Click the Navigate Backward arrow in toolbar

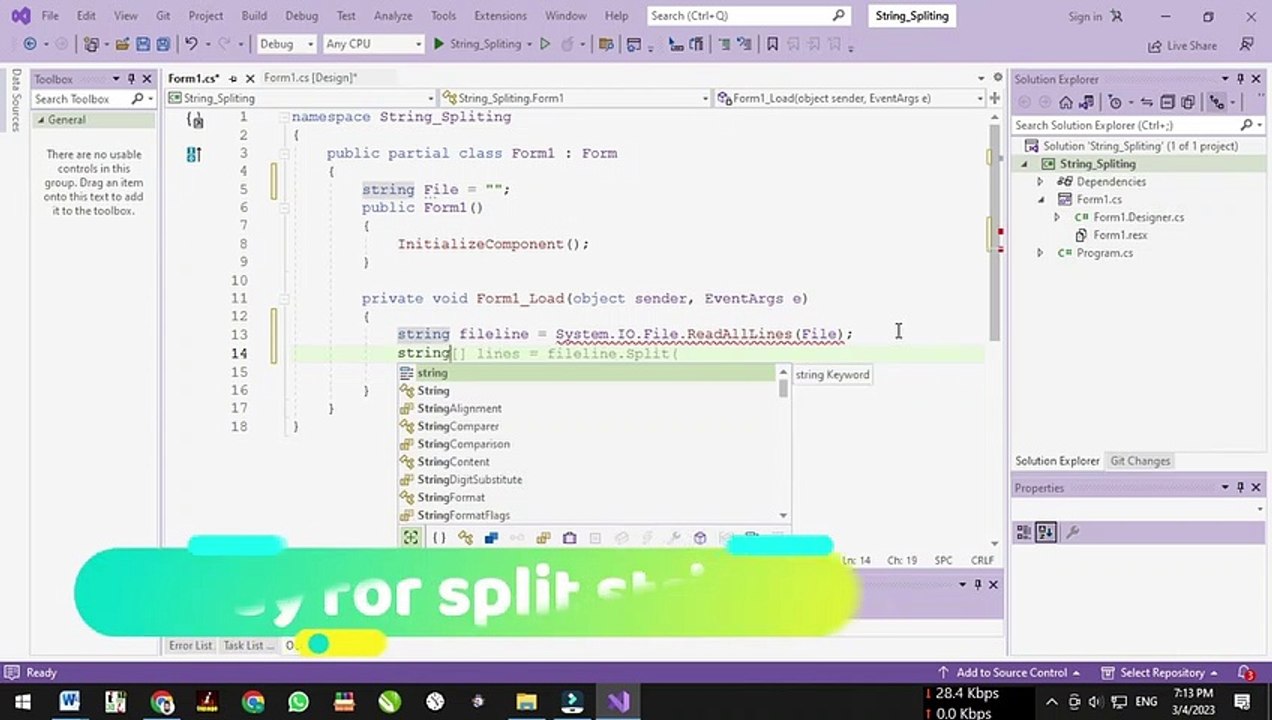pyautogui.click(x=30, y=44)
